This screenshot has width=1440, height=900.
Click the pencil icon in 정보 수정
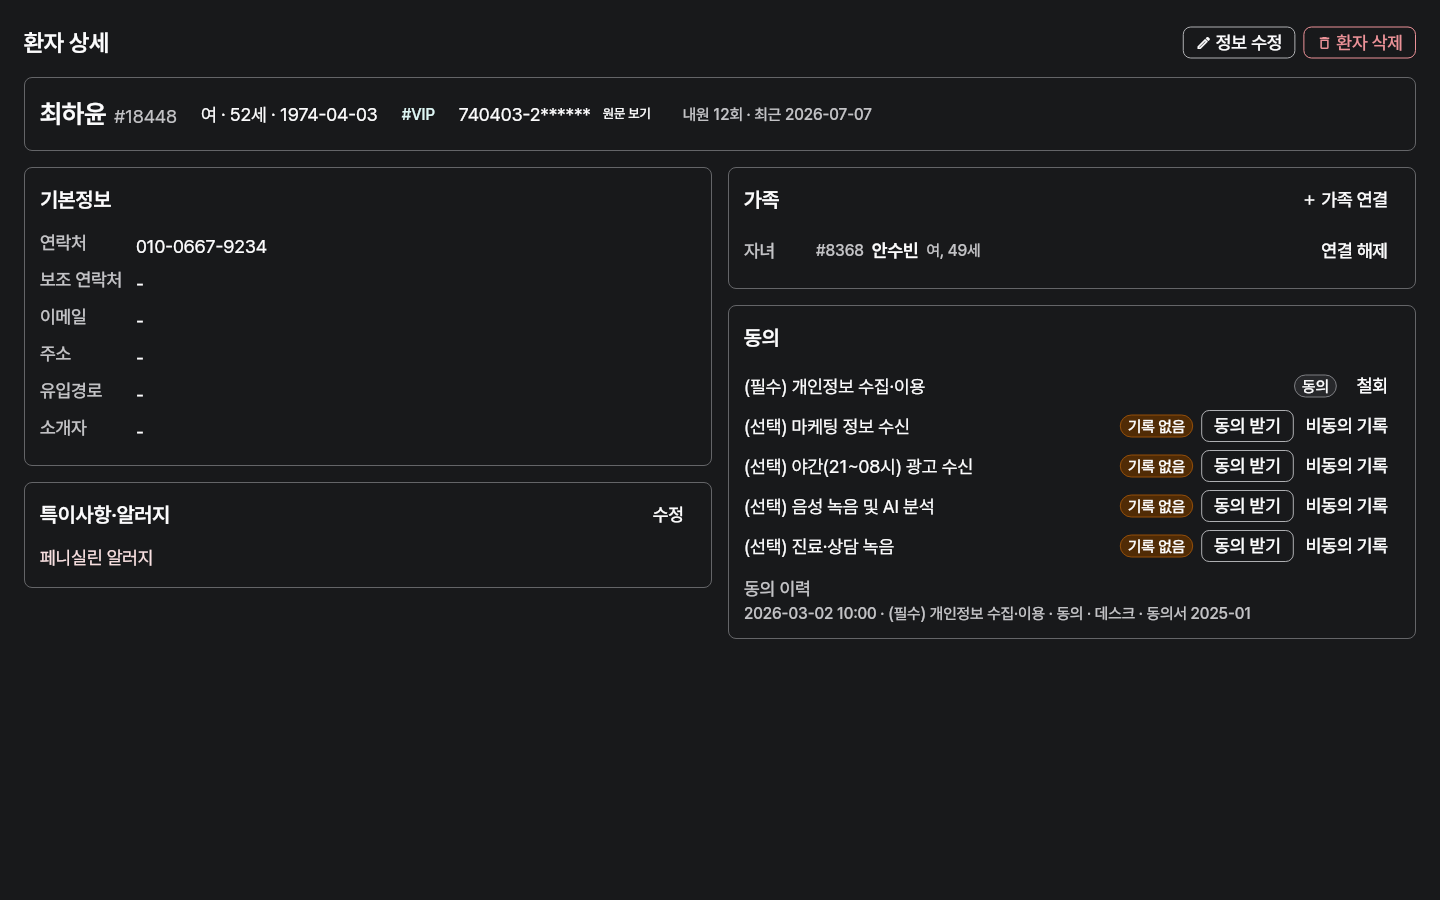pos(1203,43)
